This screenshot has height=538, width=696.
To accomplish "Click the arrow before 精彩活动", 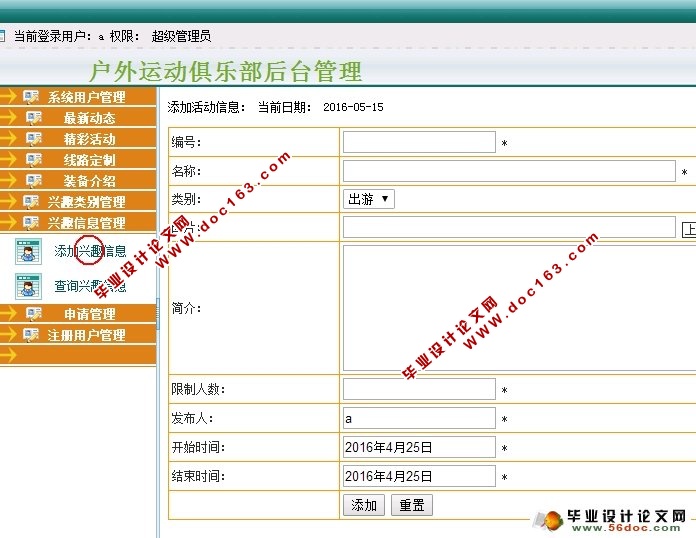I will tap(8, 138).
